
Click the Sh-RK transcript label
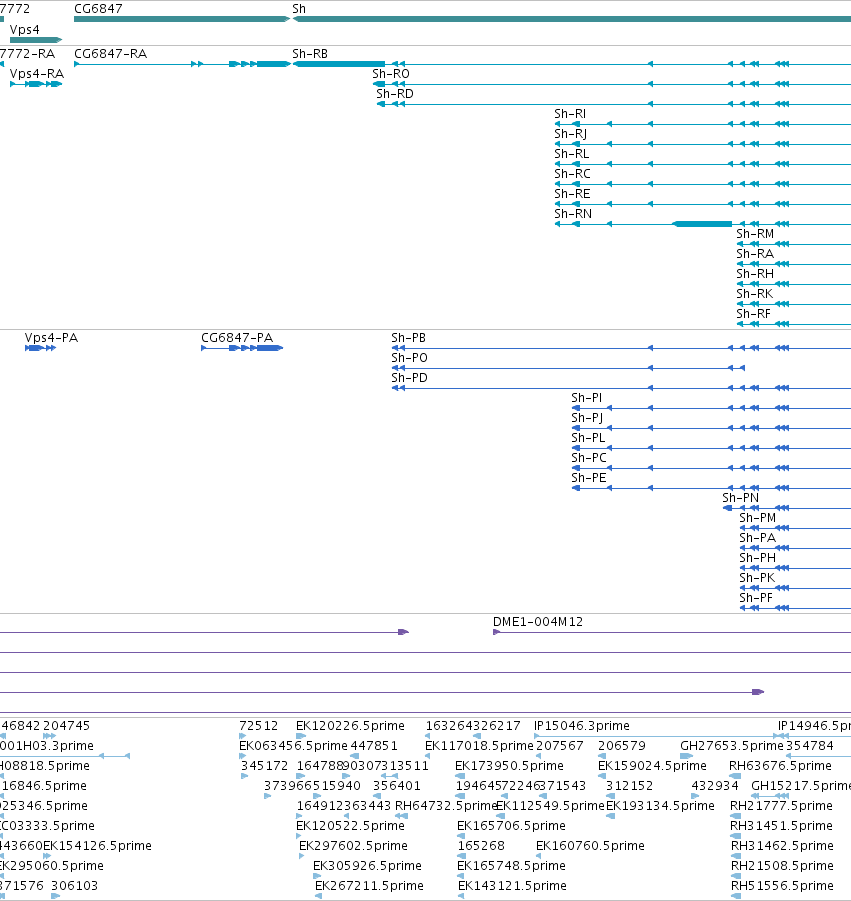[x=754, y=294]
